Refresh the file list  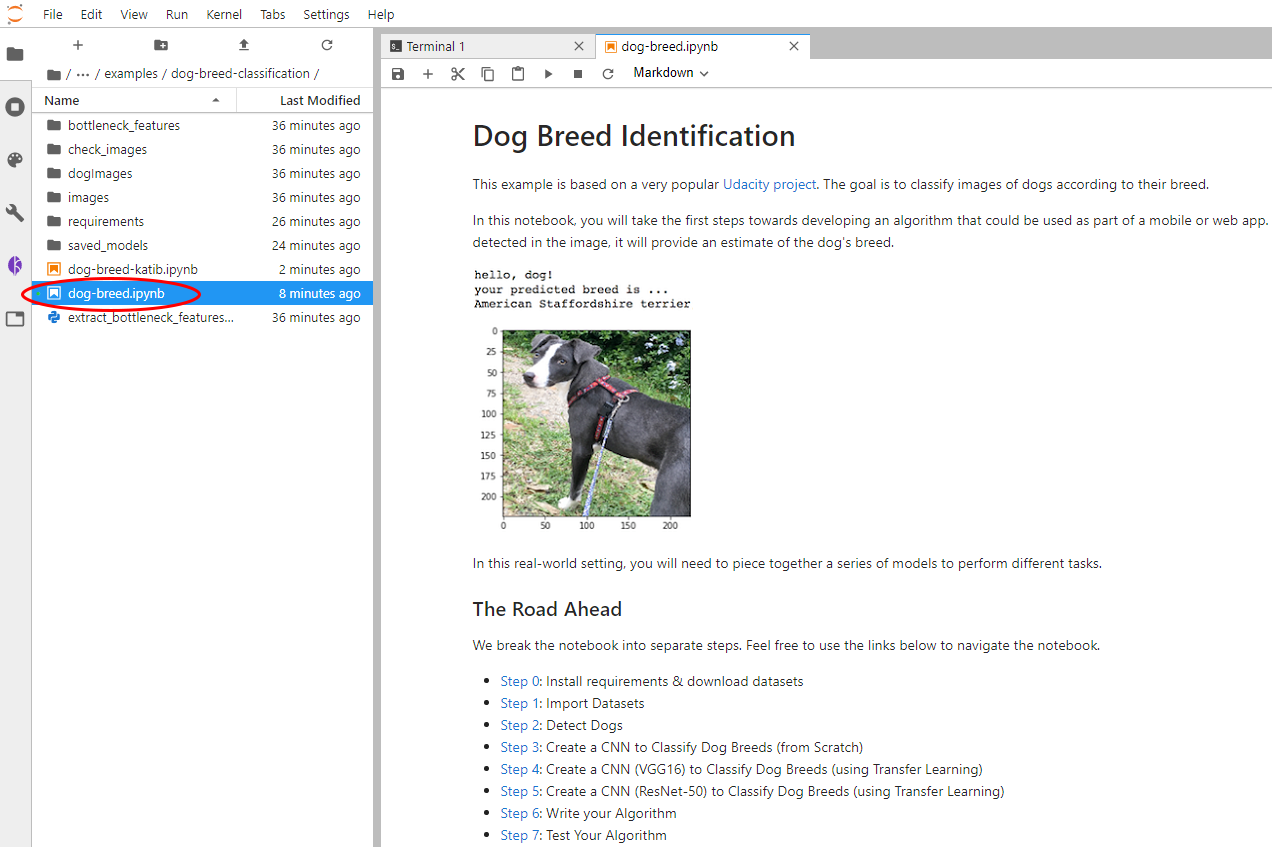tap(327, 45)
